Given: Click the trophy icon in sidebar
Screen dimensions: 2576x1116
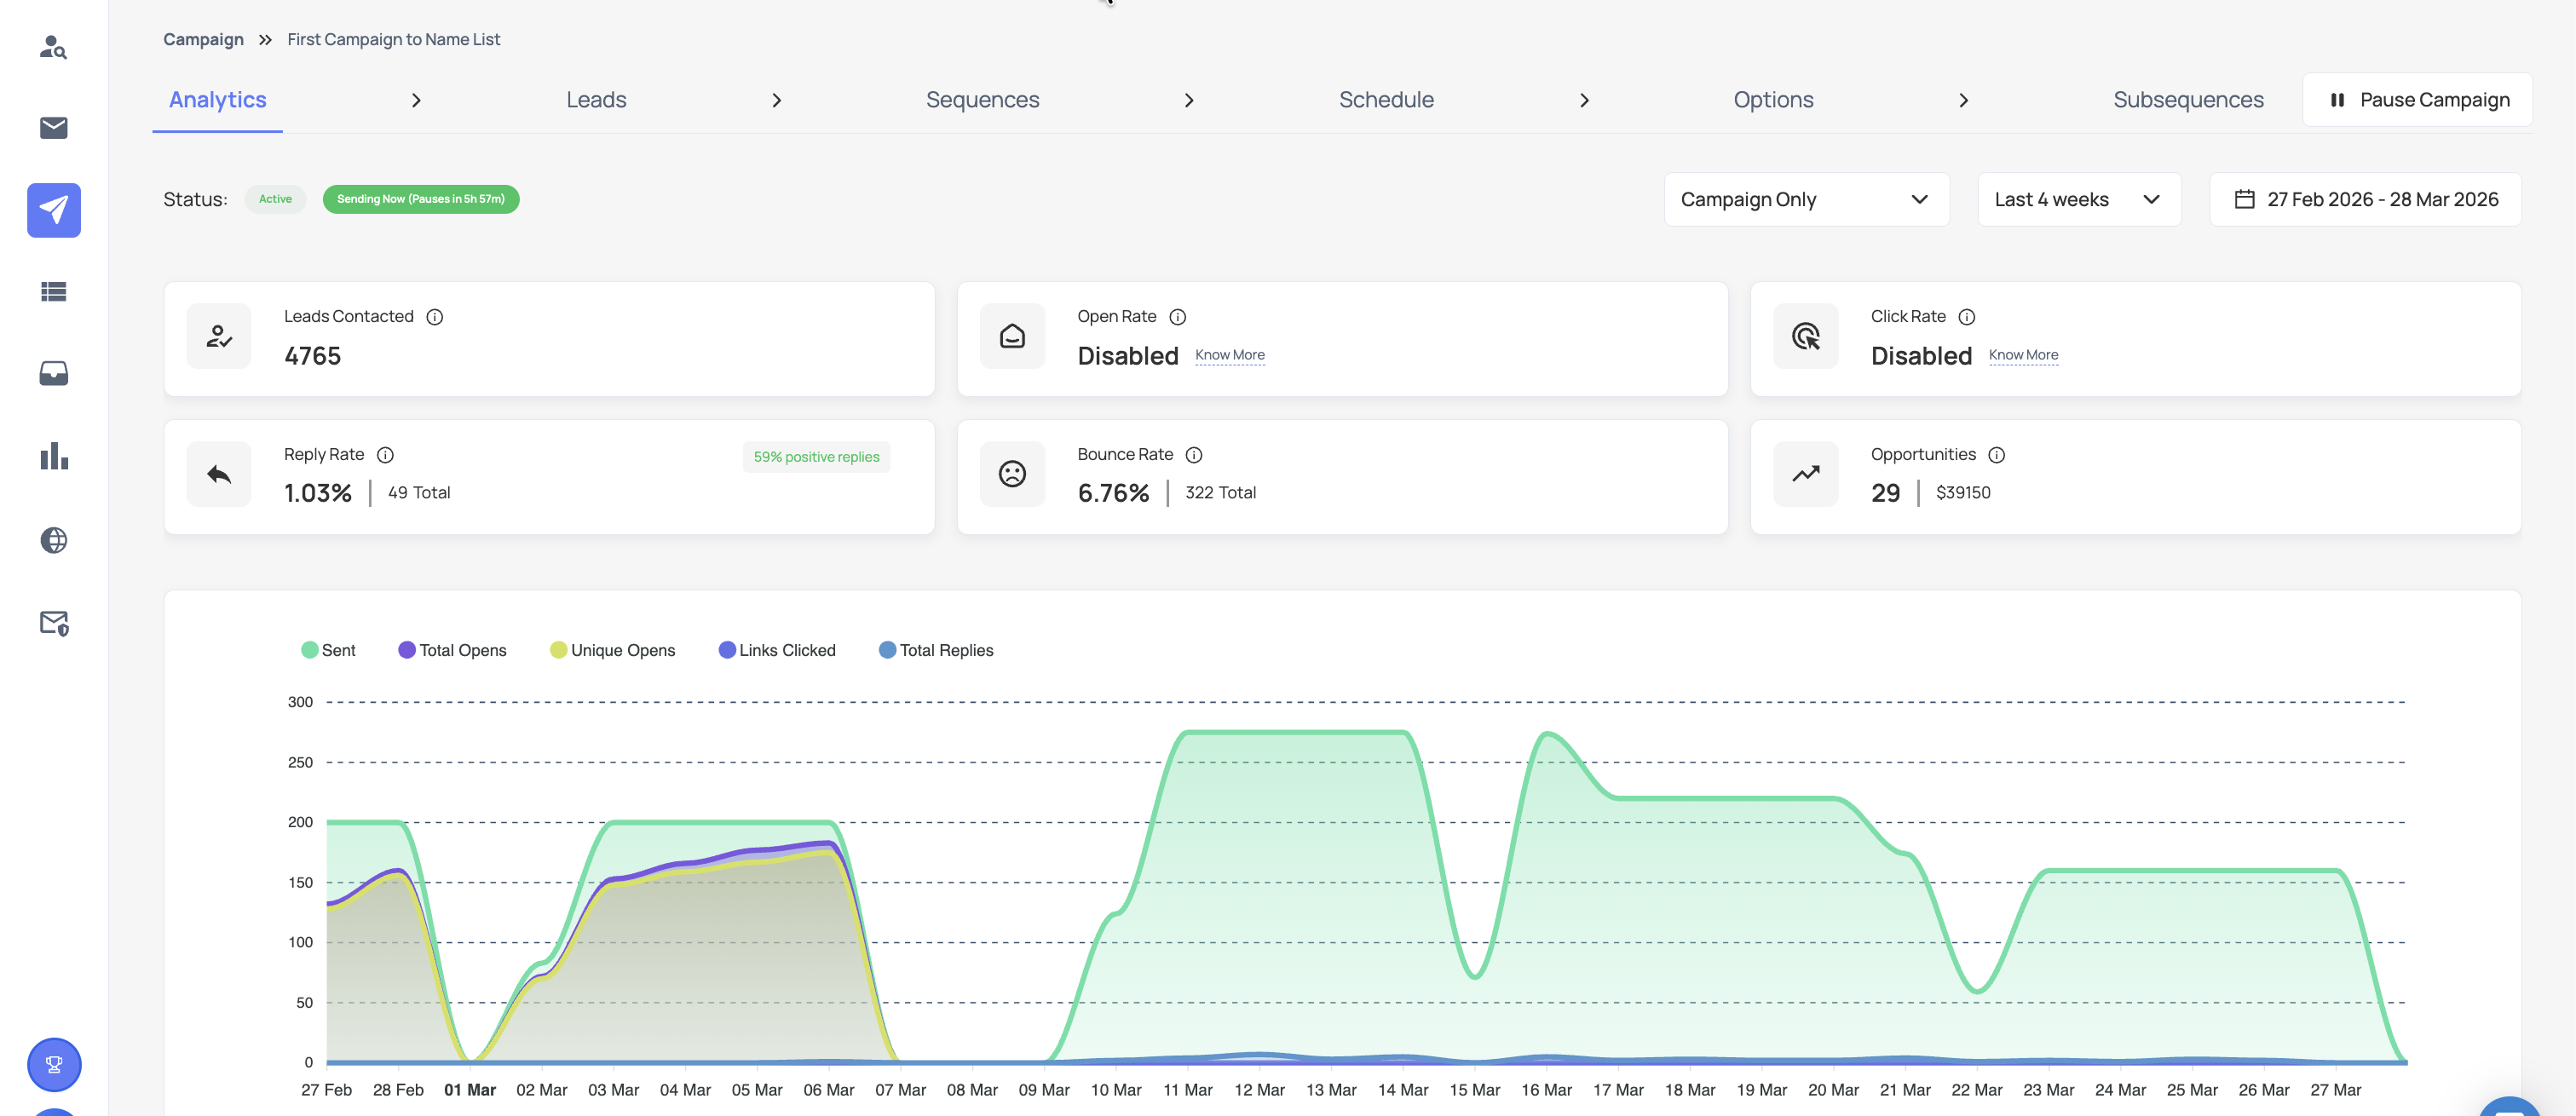Looking at the screenshot, I should [54, 1064].
